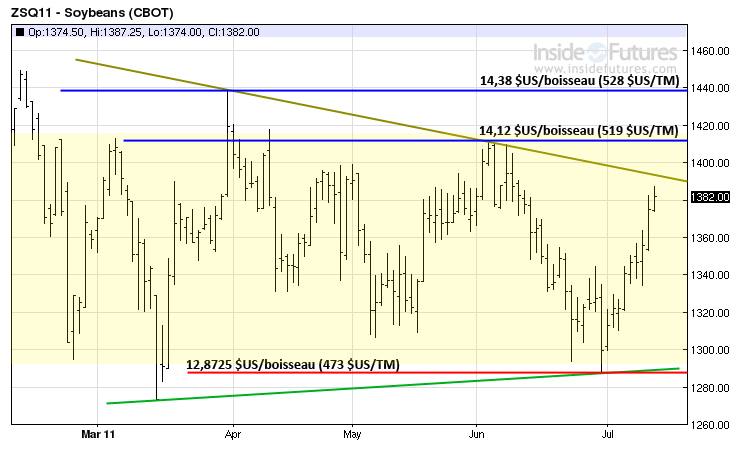Click the 14,12 $US/boisseau annotation label
741x449 pixels.
tap(579, 129)
